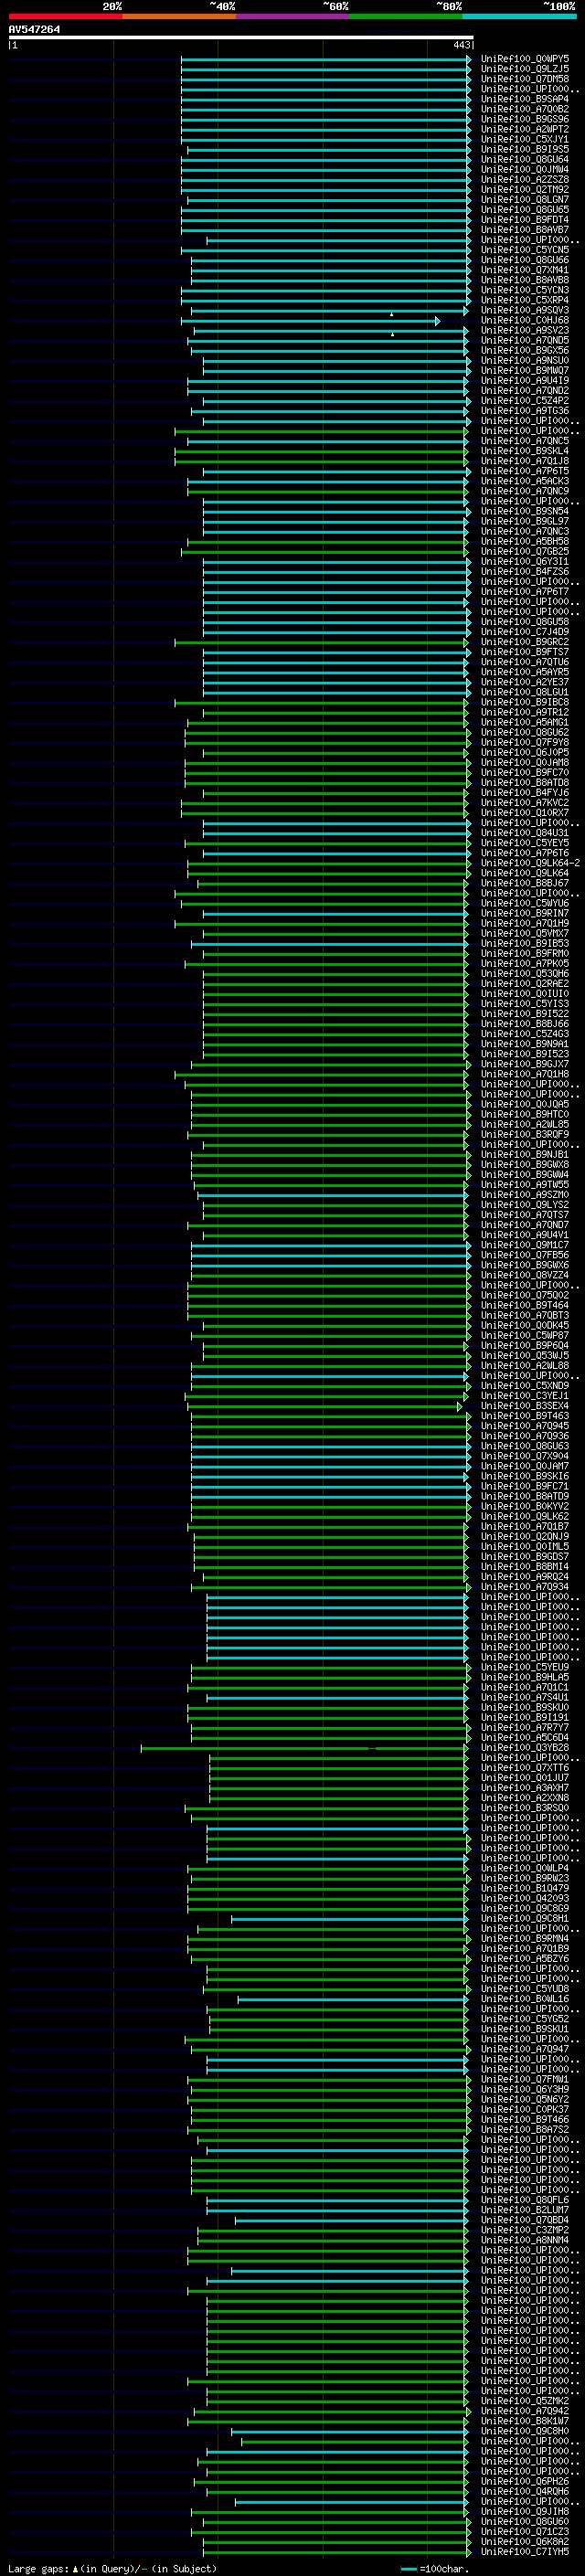The width and height of the screenshot is (585, 2576).
Task: Select hit UniRef100_B3SEX4
Action: 525,1406
